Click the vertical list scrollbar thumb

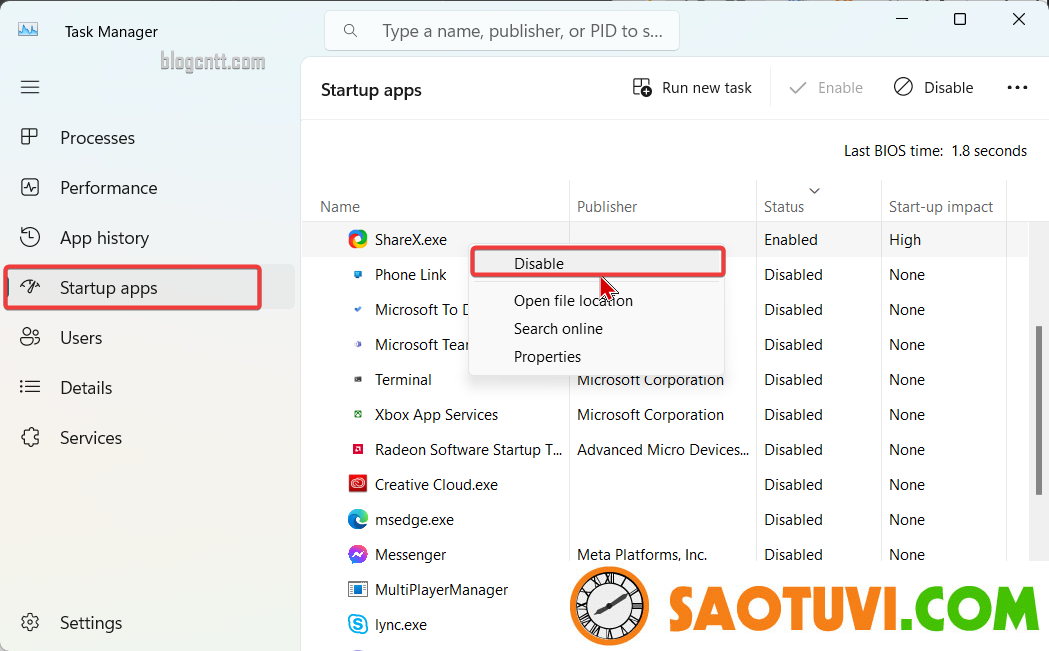click(x=1038, y=410)
